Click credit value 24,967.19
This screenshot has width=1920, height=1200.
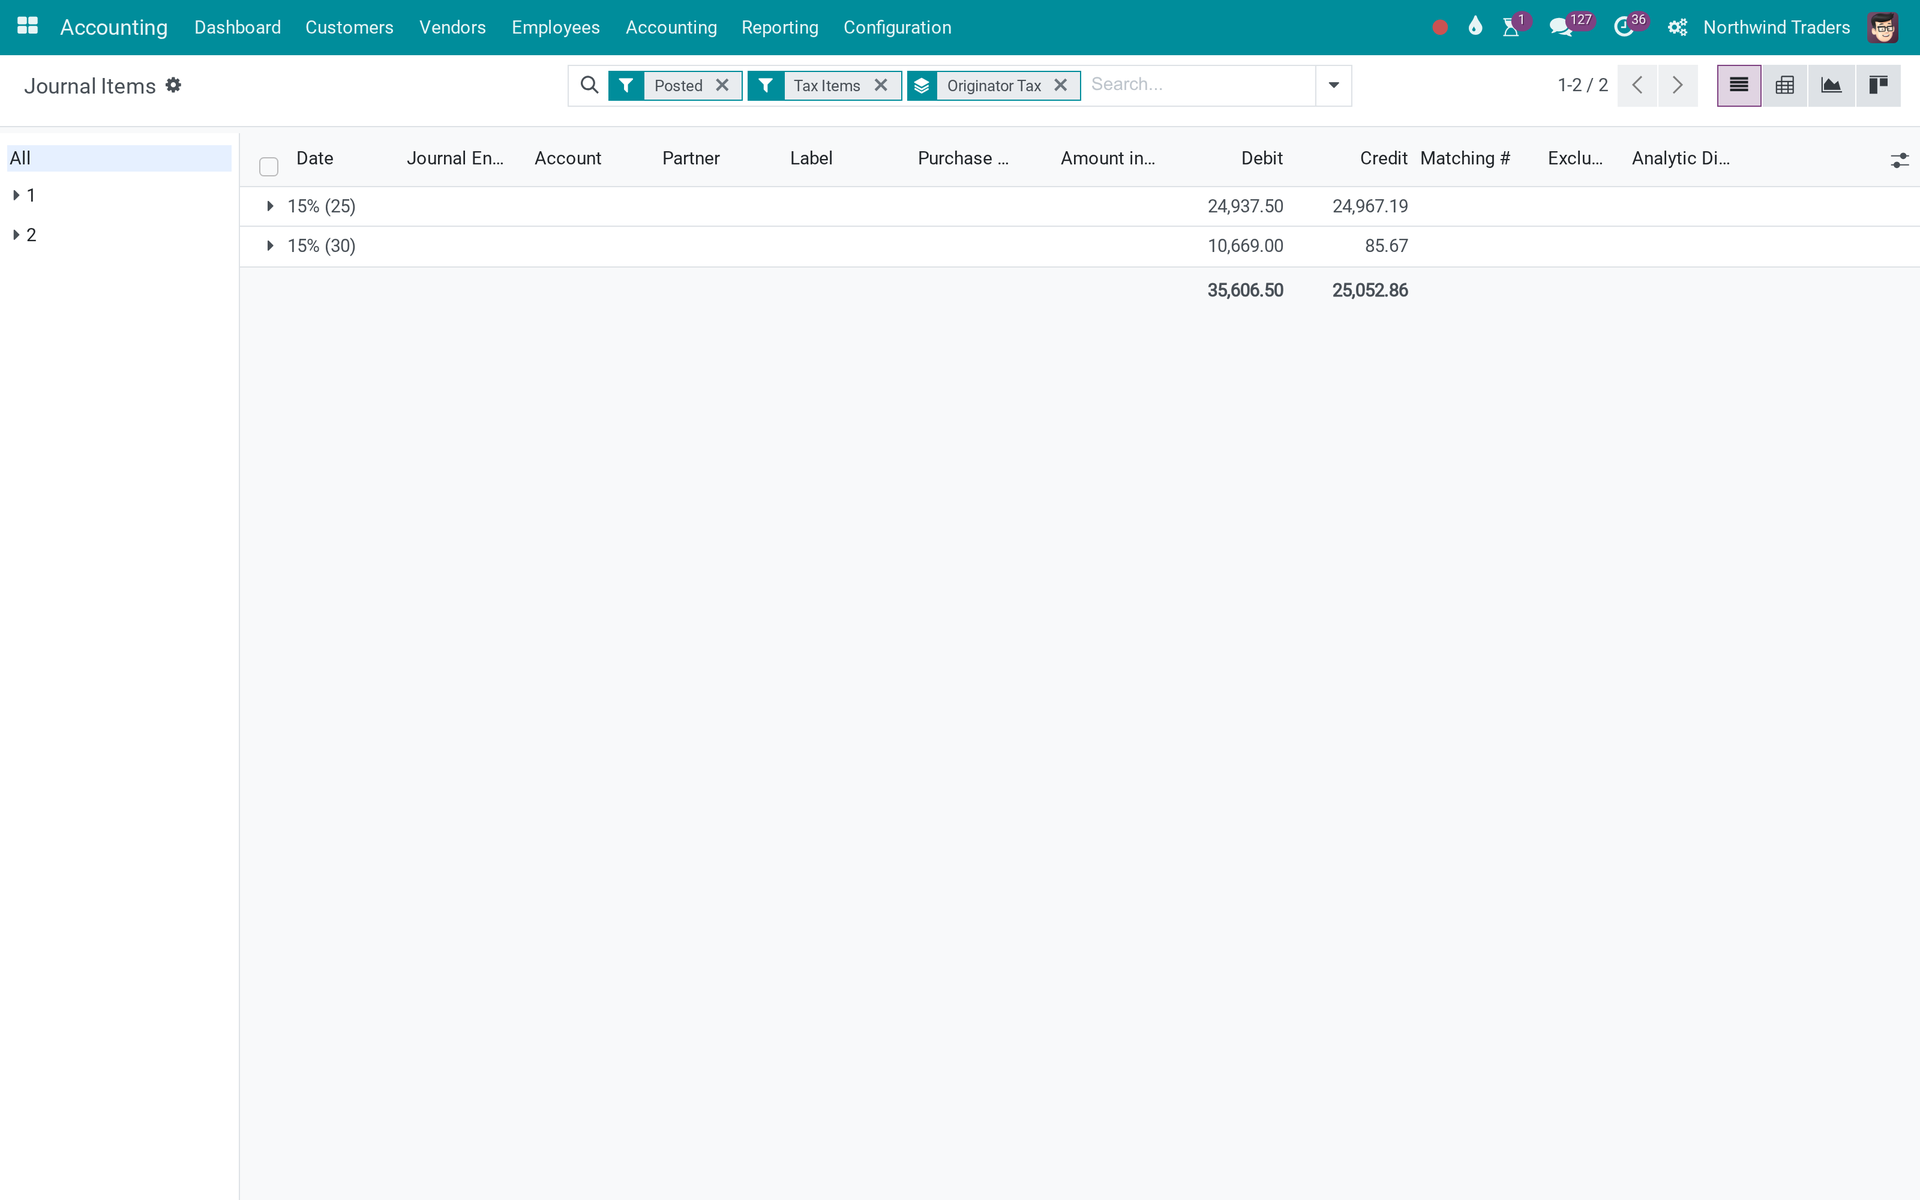pyautogui.click(x=1370, y=206)
